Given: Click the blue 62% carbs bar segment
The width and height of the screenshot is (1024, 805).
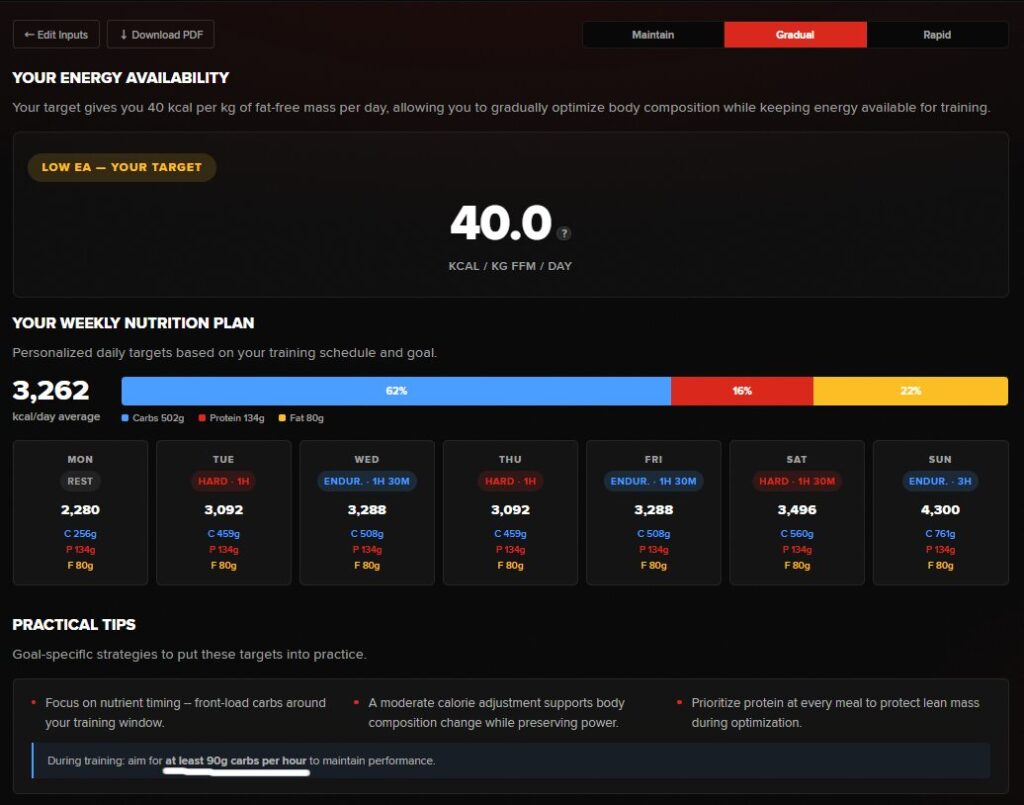Looking at the screenshot, I should 396,391.
